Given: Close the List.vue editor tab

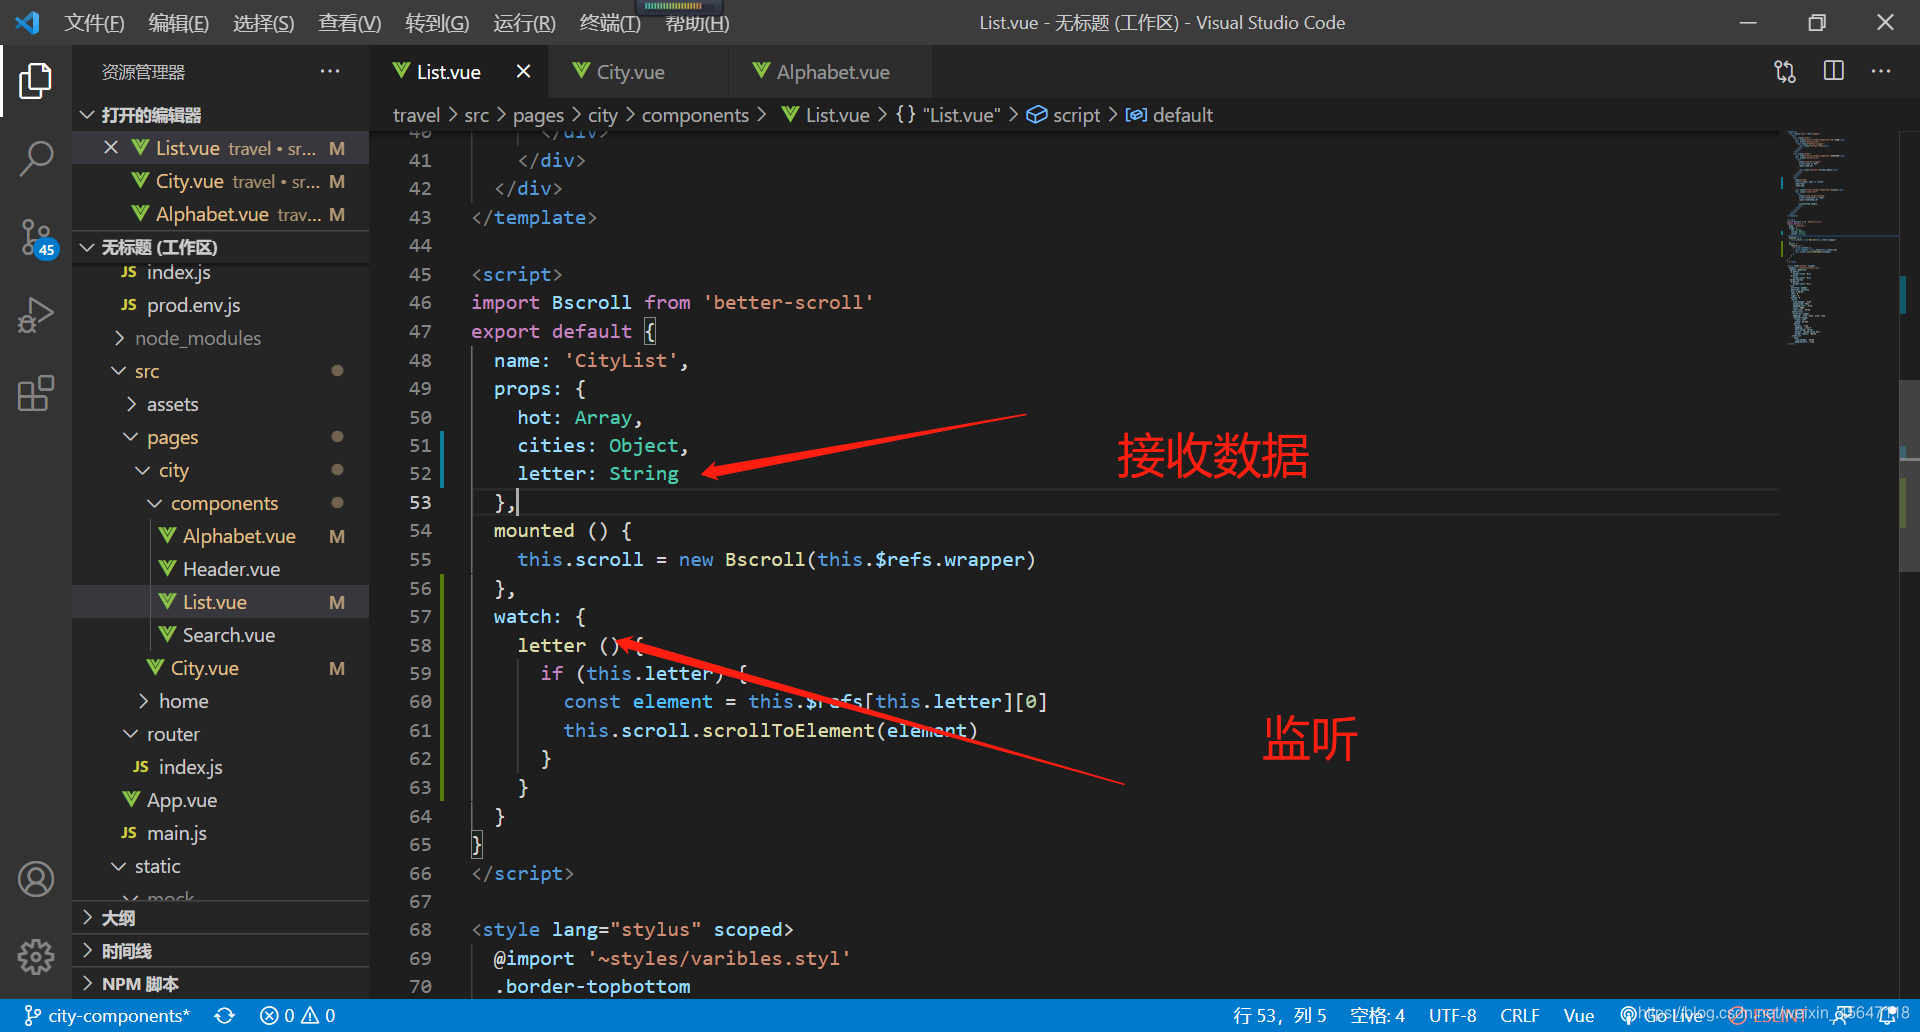Looking at the screenshot, I should point(523,72).
